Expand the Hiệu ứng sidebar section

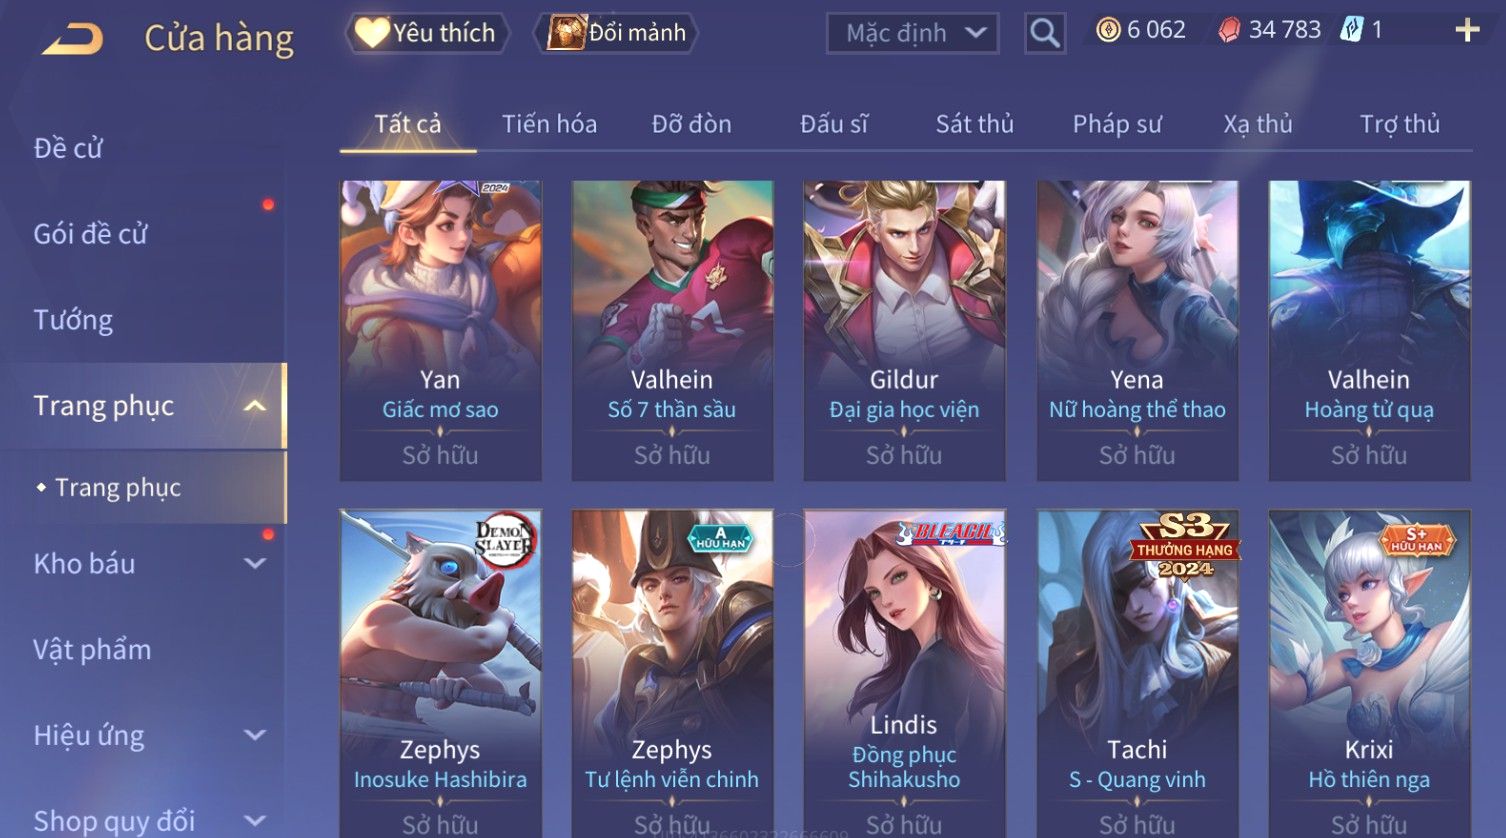(x=255, y=736)
